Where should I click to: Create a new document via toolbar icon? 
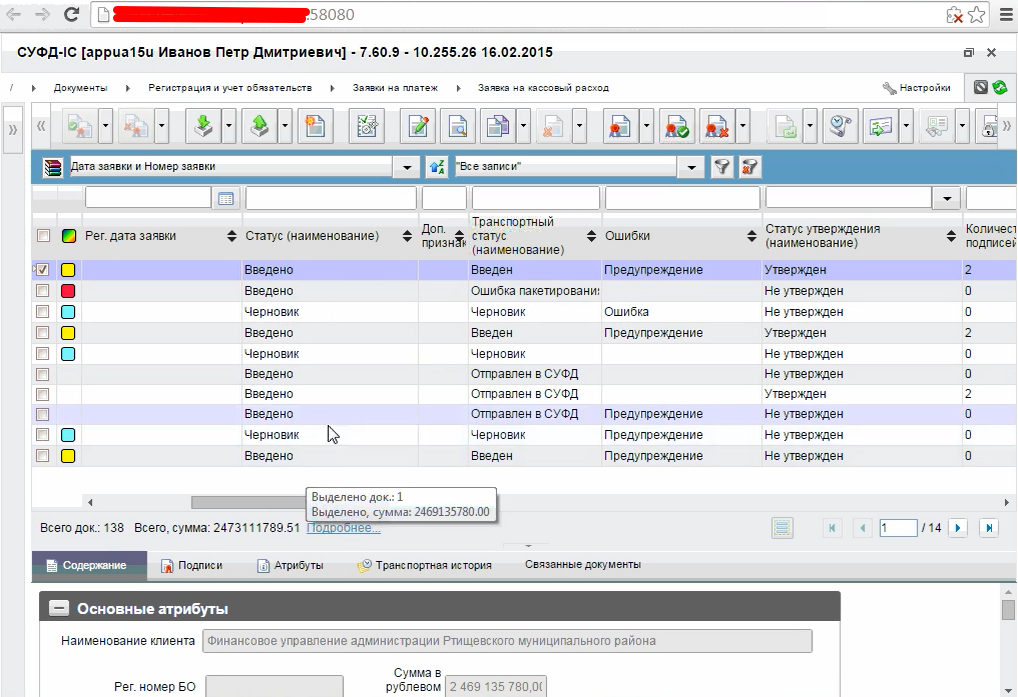(x=316, y=126)
